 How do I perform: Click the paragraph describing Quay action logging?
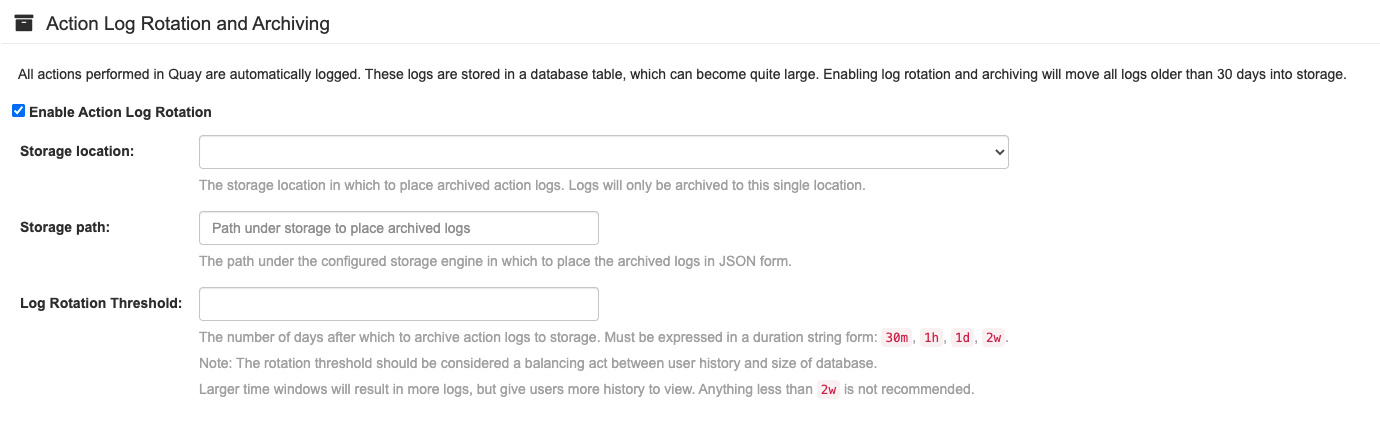point(682,75)
